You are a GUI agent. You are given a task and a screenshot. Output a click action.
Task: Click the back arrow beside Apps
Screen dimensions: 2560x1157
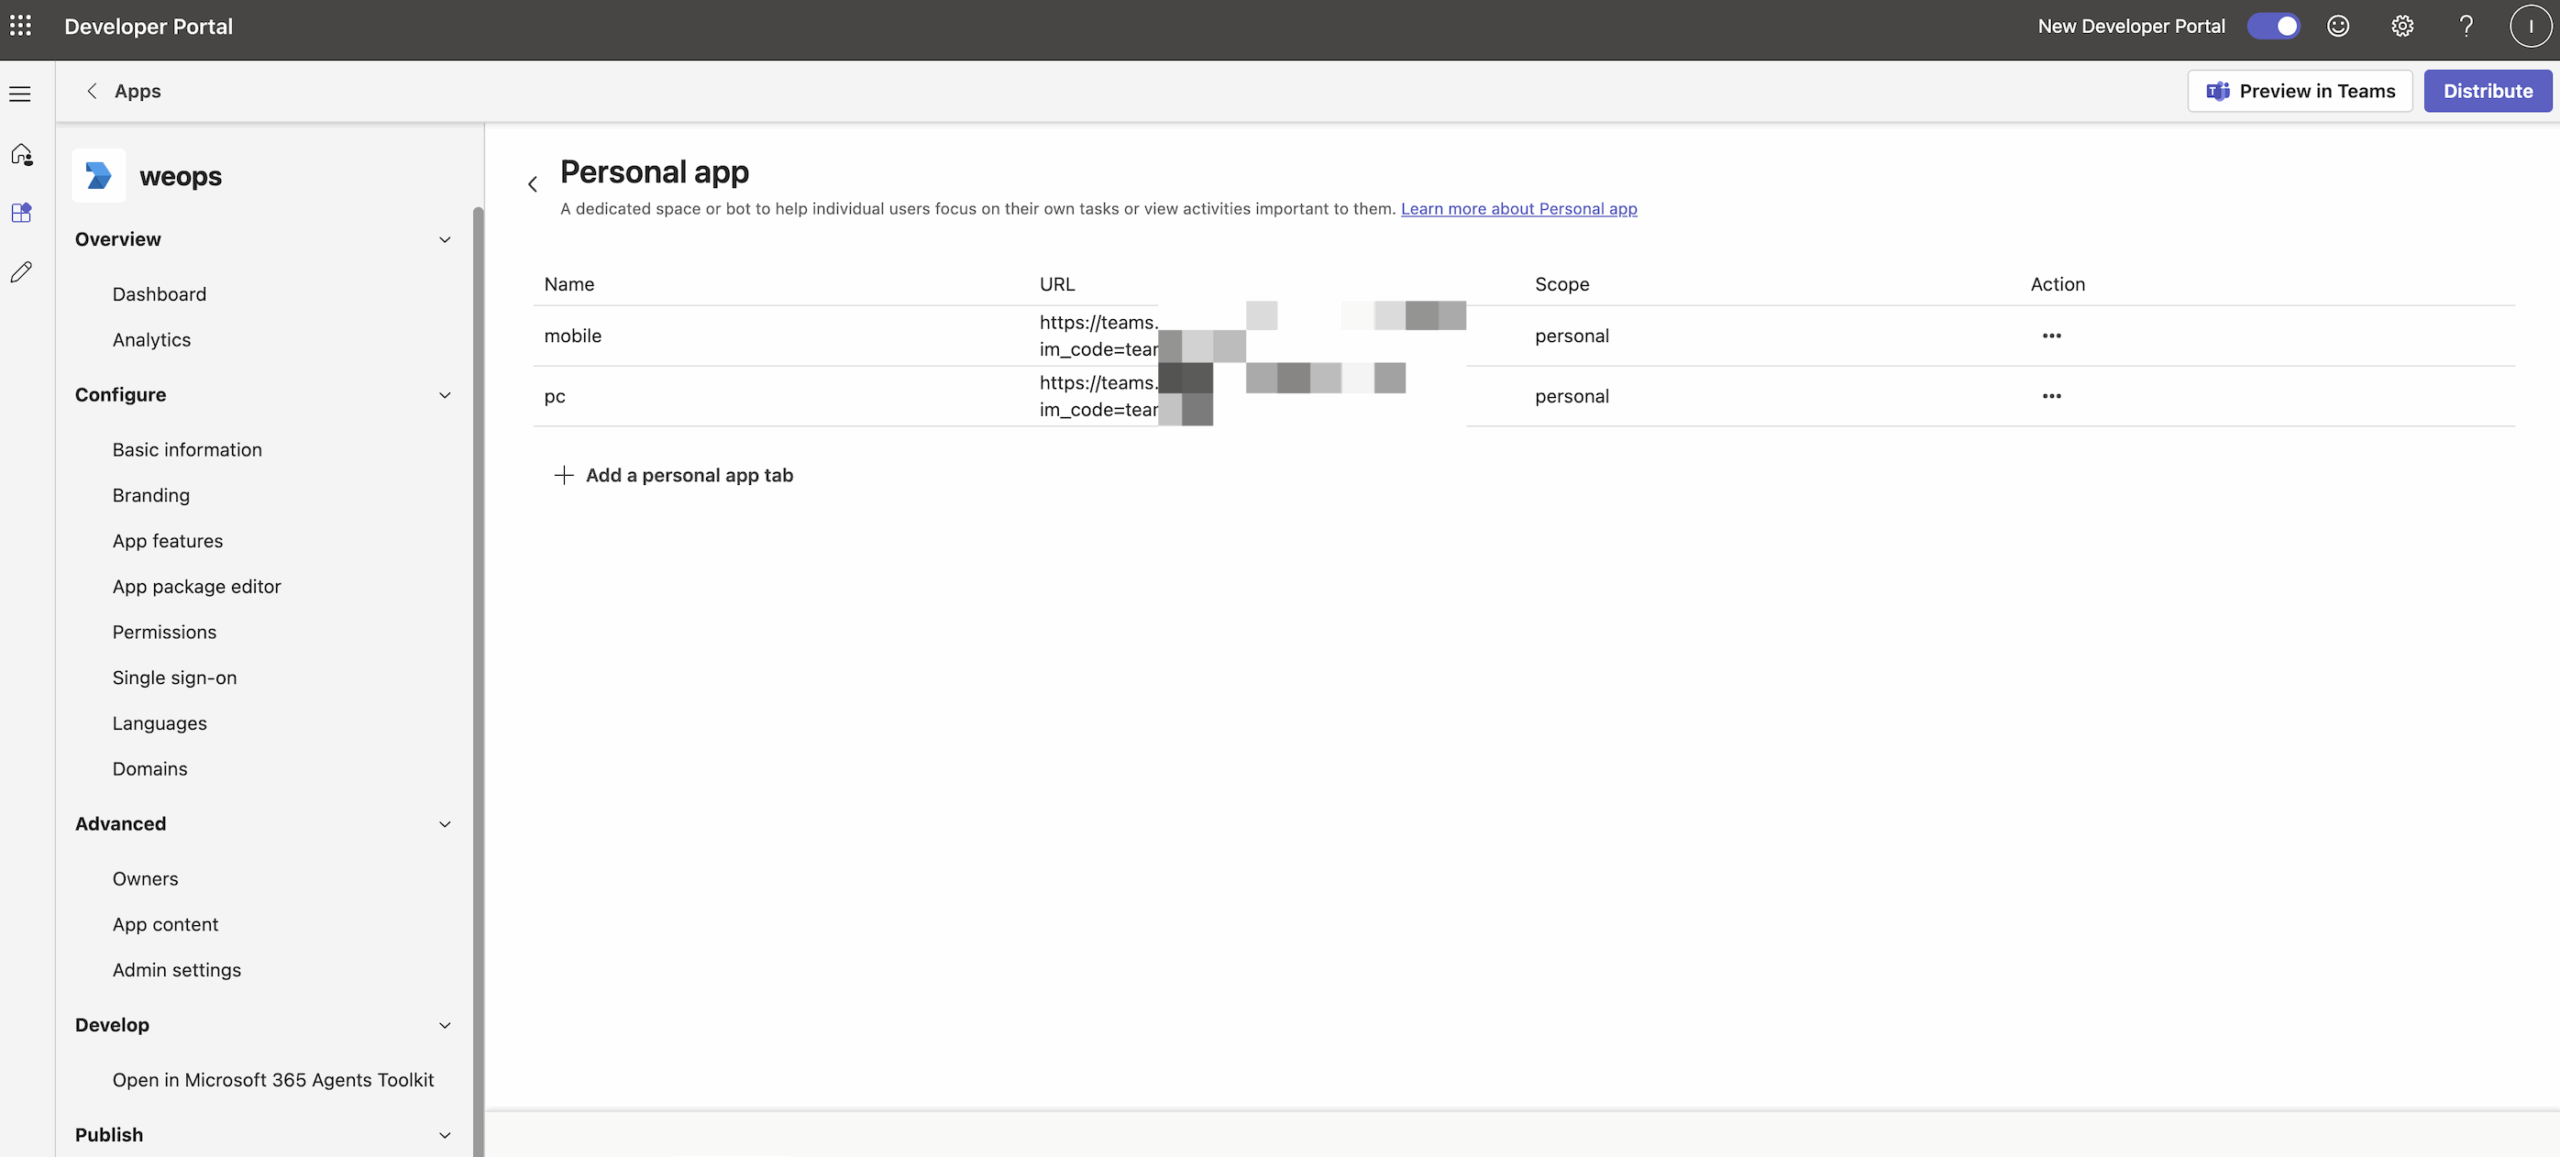(92, 91)
